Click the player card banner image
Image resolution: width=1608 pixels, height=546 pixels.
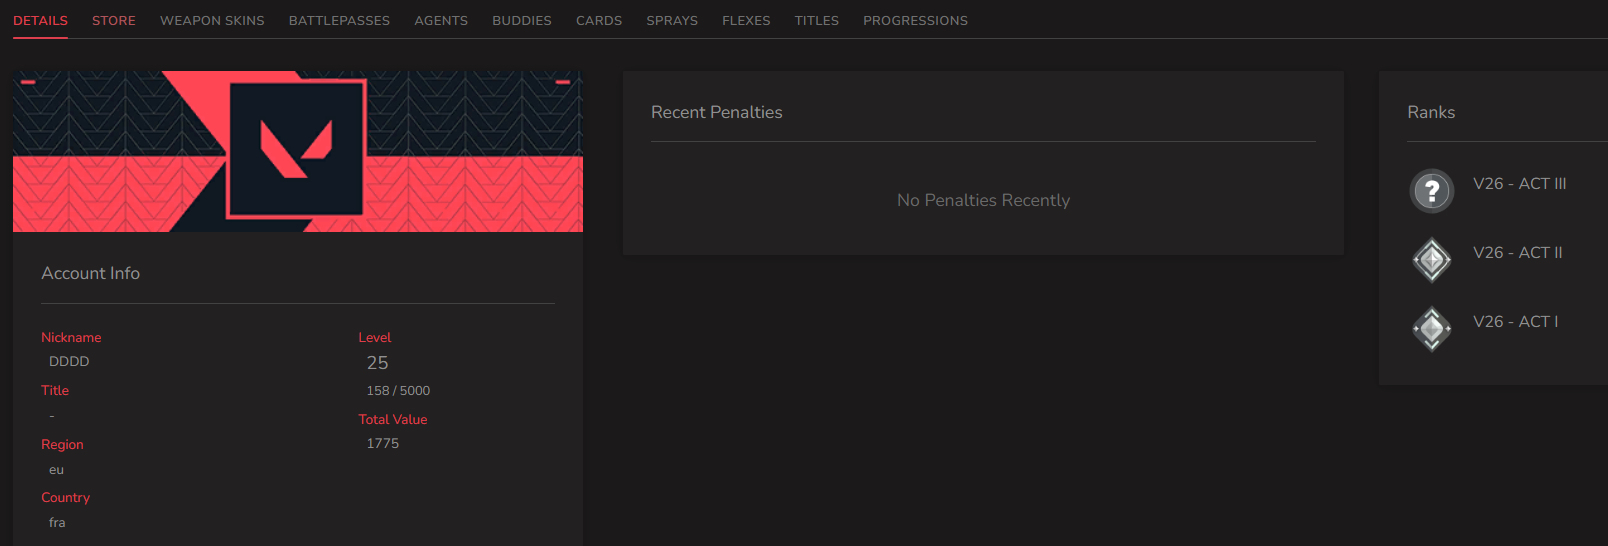[298, 151]
